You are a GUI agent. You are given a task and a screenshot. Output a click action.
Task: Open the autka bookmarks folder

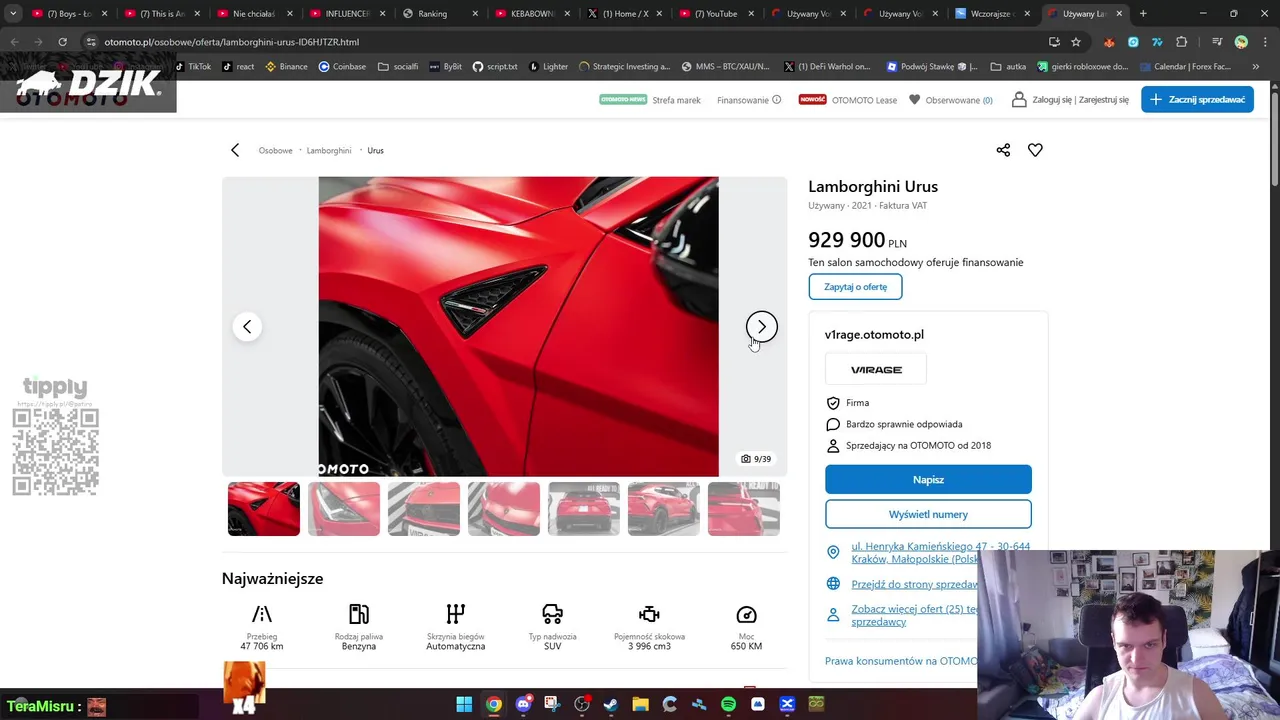[1008, 66]
